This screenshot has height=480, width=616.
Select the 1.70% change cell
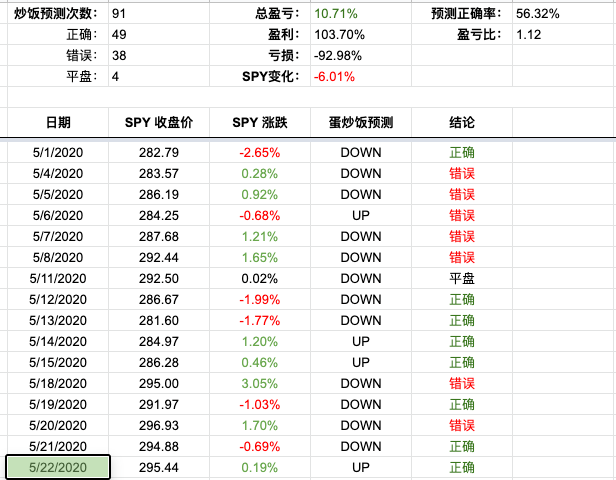coord(260,425)
